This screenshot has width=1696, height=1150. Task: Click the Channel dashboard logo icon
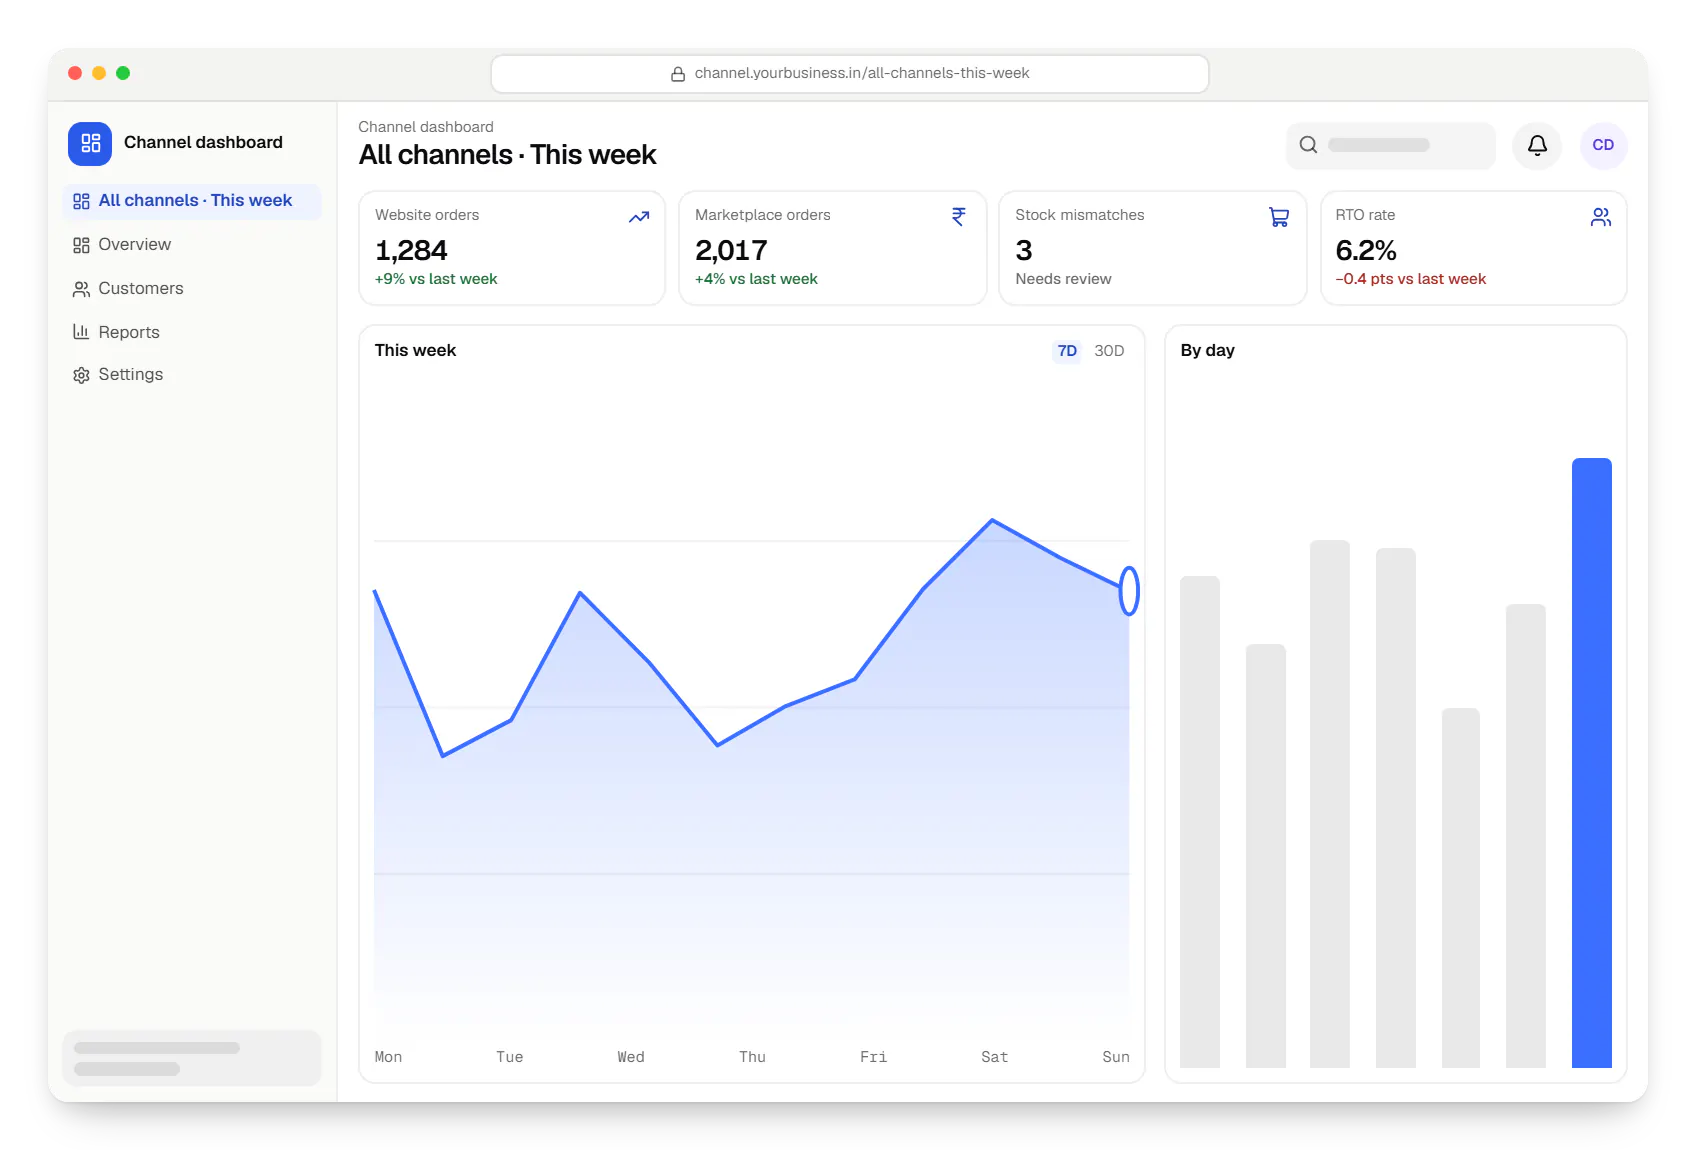pyautogui.click(x=90, y=143)
